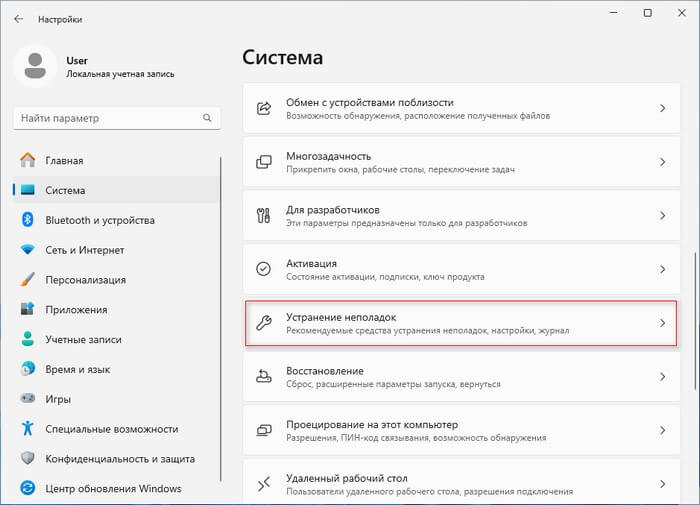Select Главная in the left navigation
Viewport: 700px width, 505px height.
64,160
